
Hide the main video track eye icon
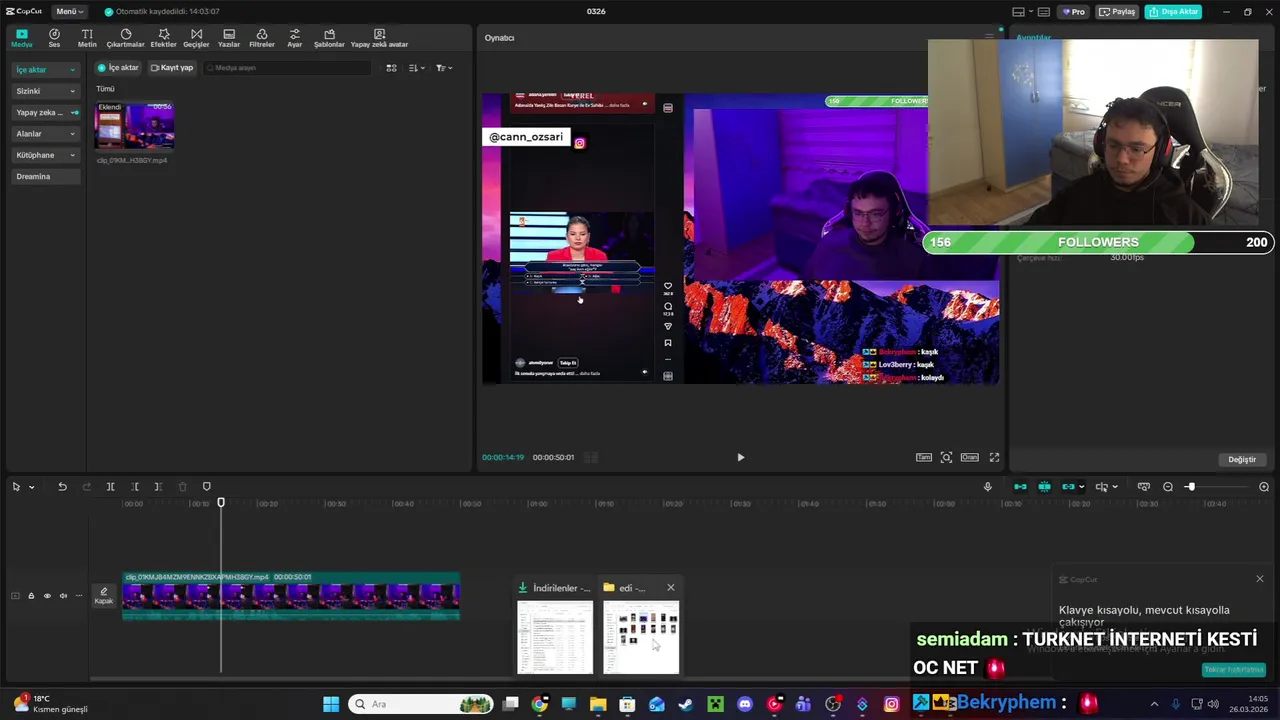47,596
